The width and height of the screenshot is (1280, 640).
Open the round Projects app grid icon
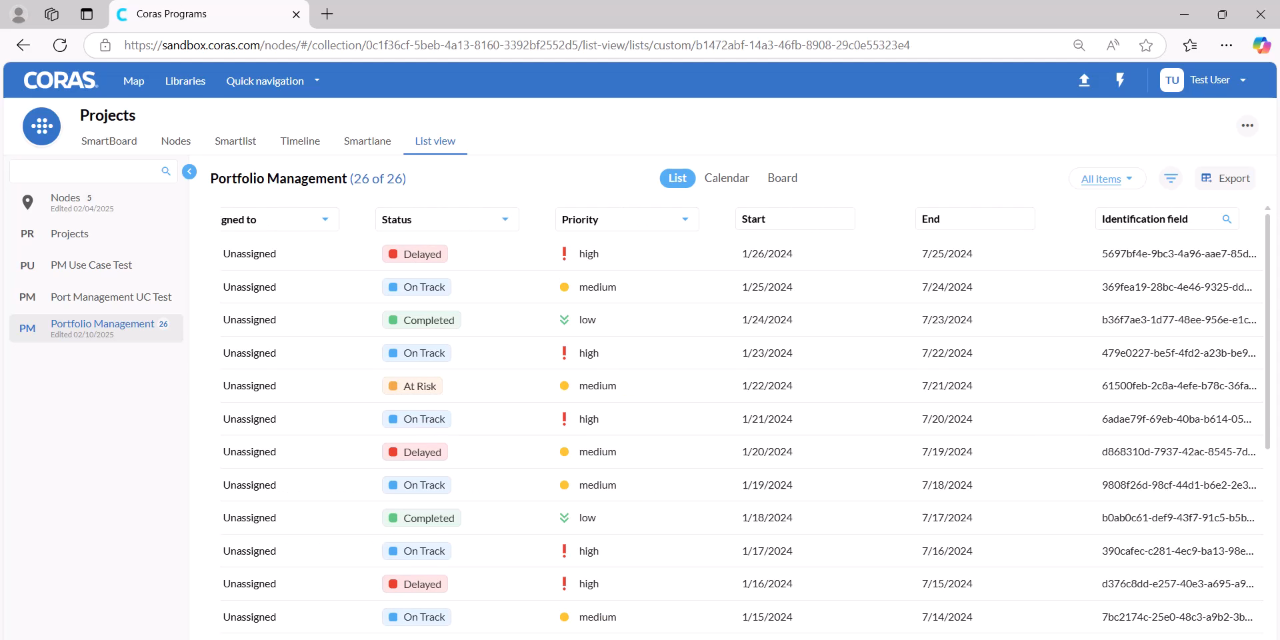coord(42,127)
